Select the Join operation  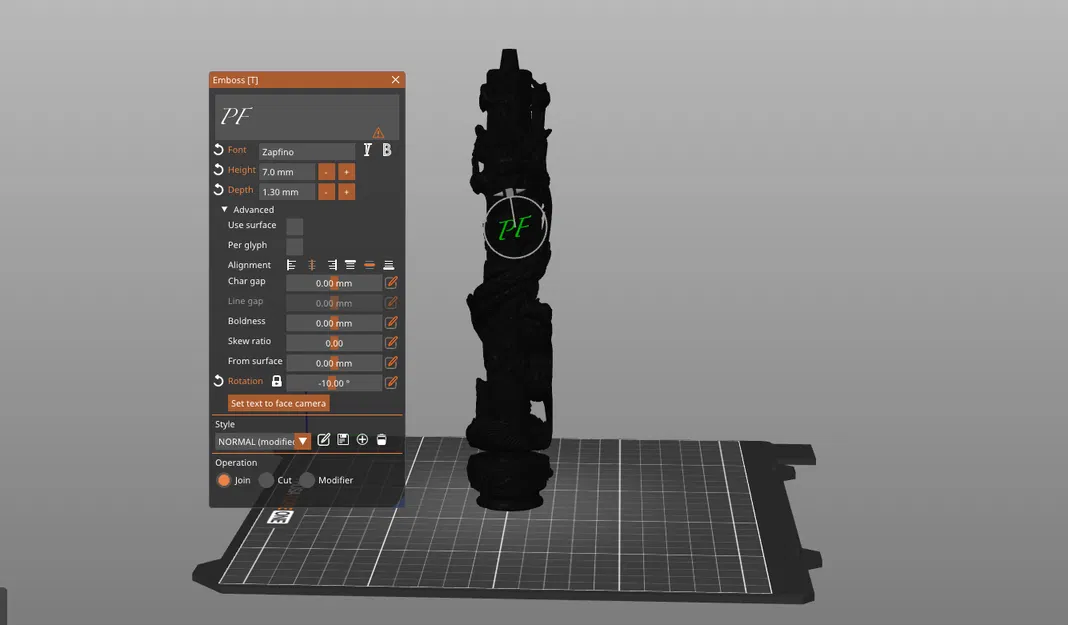point(223,480)
